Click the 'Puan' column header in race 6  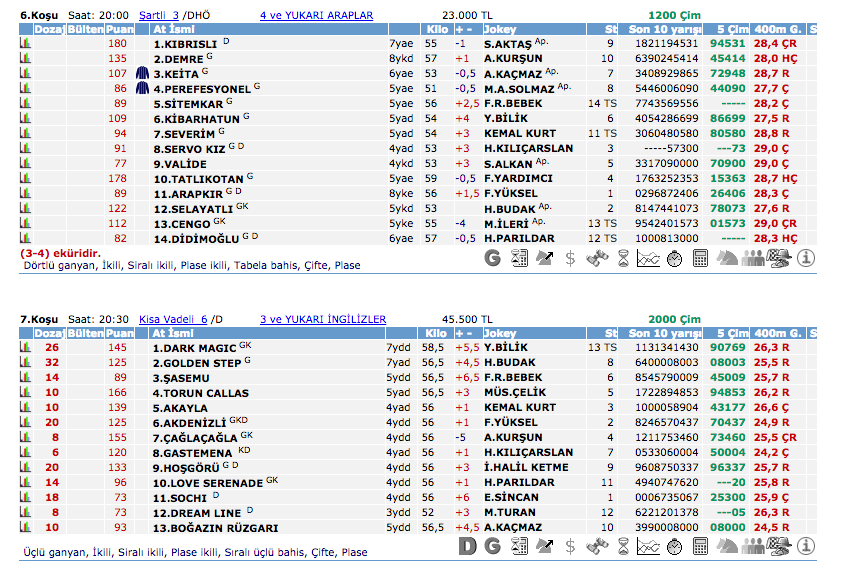tap(119, 30)
